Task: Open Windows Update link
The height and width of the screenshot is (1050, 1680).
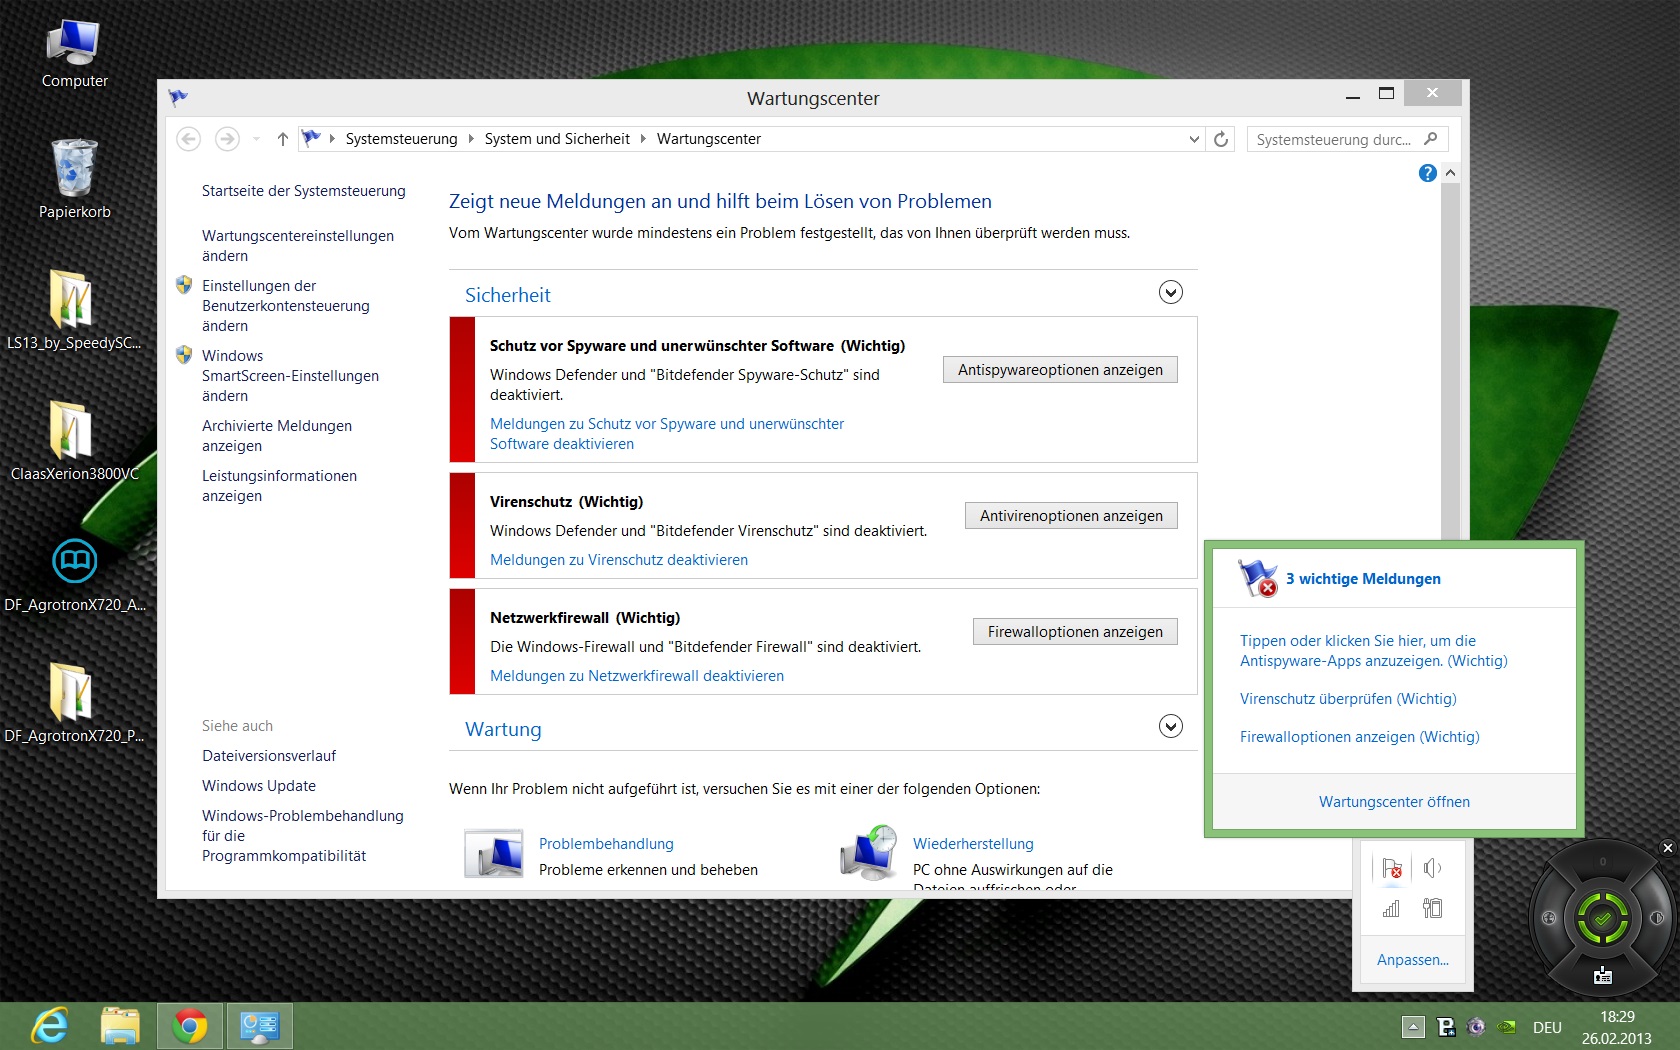Action: (259, 786)
